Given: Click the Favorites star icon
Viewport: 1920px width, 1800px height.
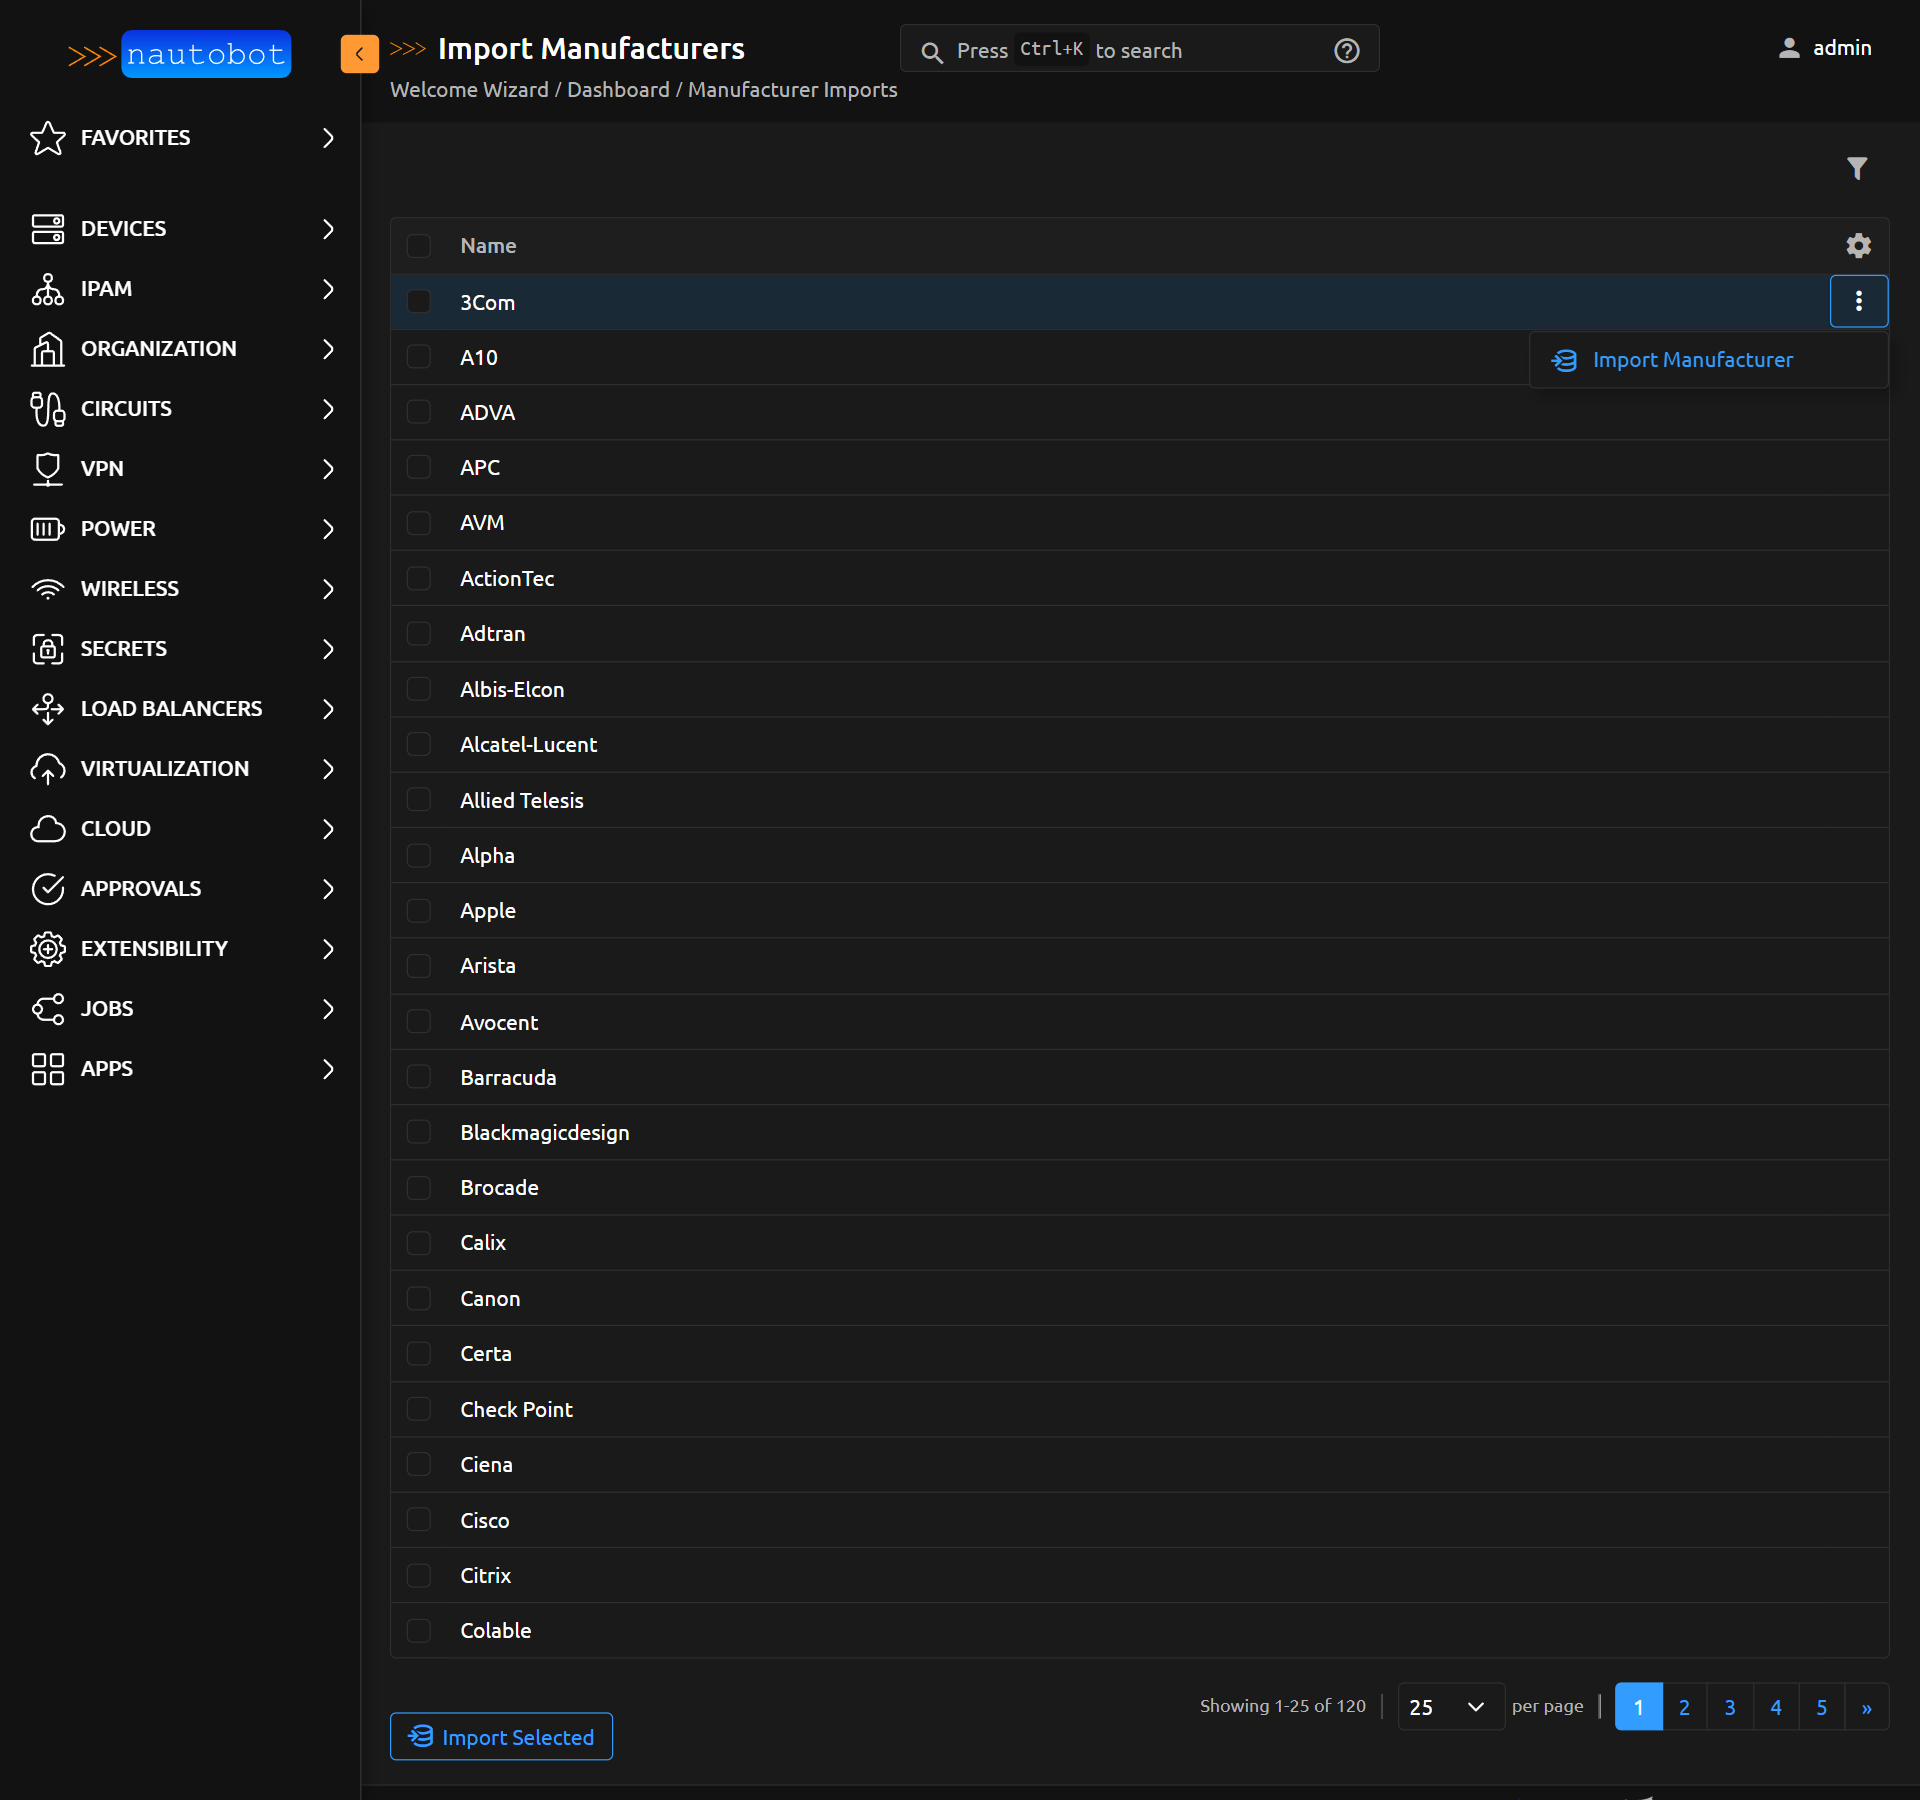Looking at the screenshot, I should coord(47,138).
